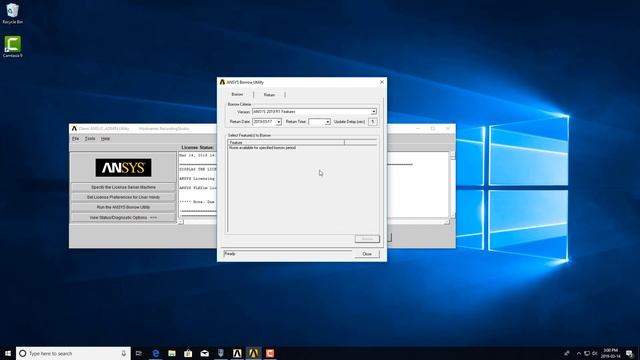The height and width of the screenshot is (360, 640).
Task: Switch to highlighted ANSYS Borrow Utility taskbar icon
Action: pos(253,353)
